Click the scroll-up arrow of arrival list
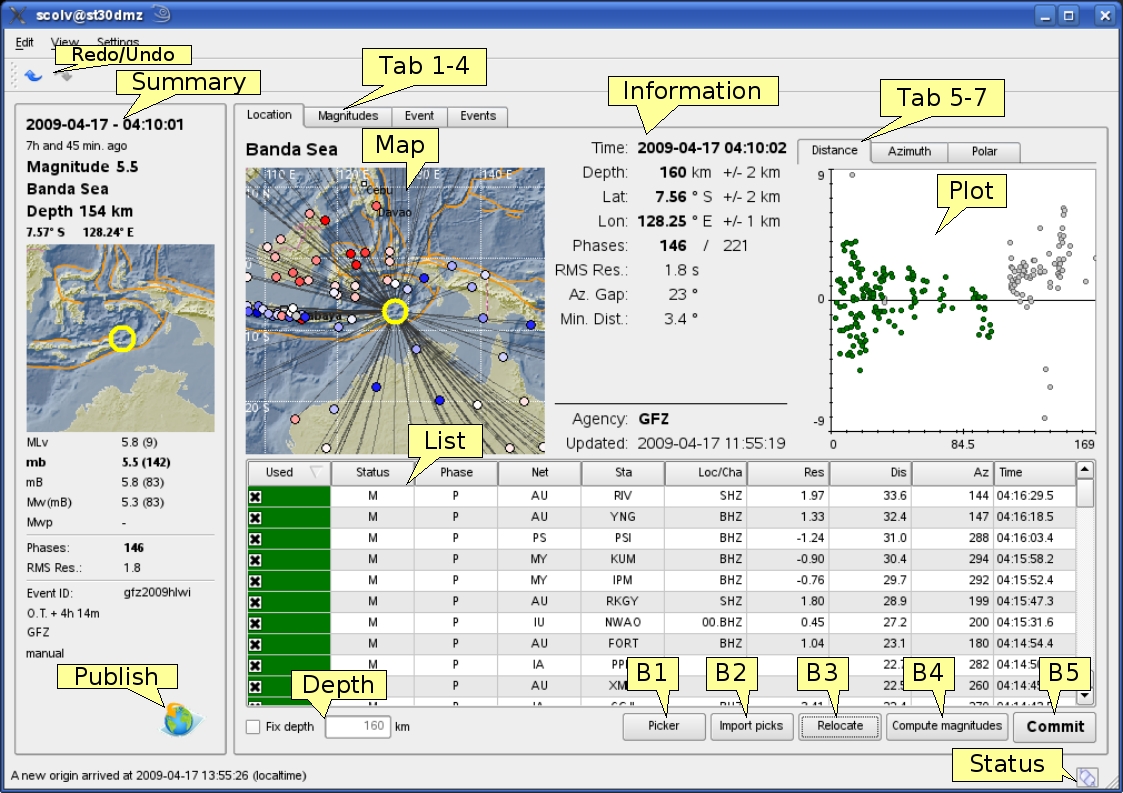The height and width of the screenshot is (793, 1123). tap(1084, 470)
